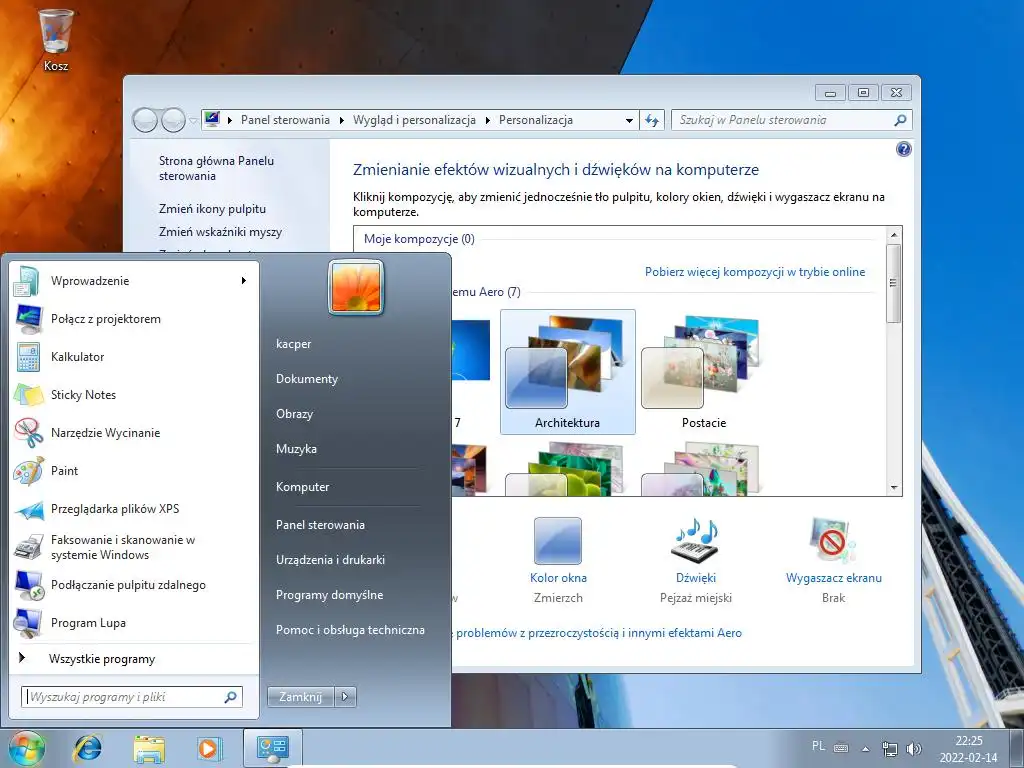Open Programy domyślne
This screenshot has width=1024, height=768.
329,596
